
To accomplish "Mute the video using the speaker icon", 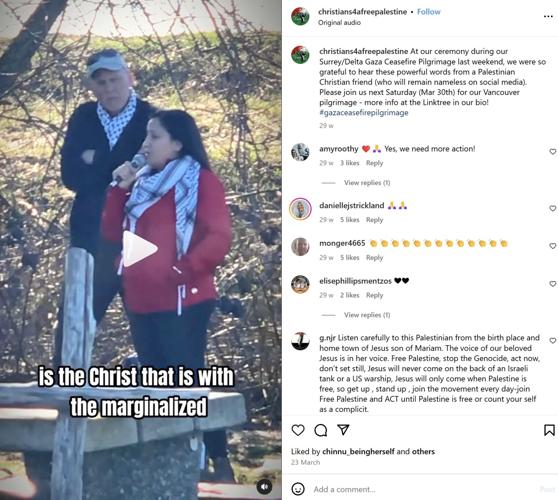I will click(264, 487).
